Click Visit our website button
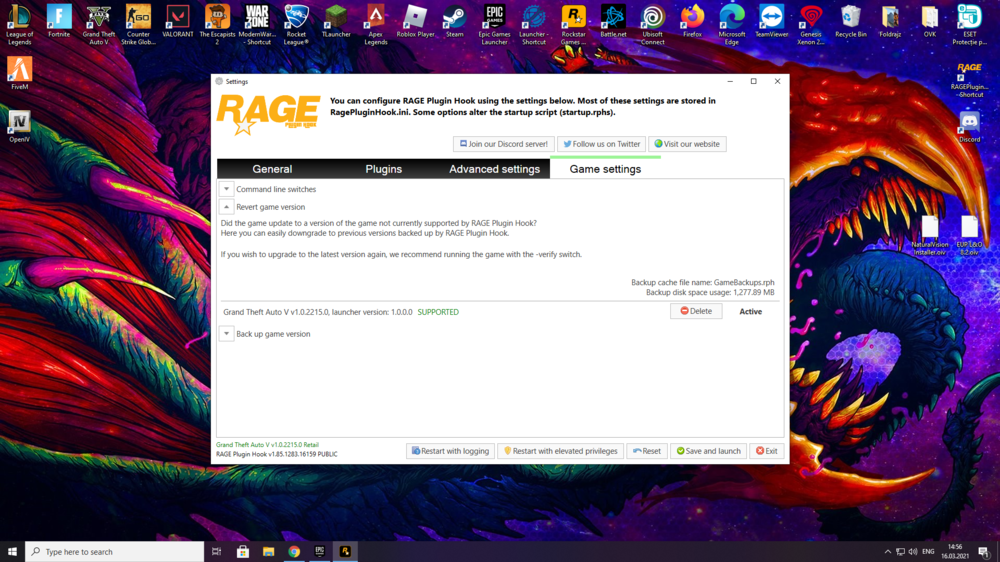 687,144
